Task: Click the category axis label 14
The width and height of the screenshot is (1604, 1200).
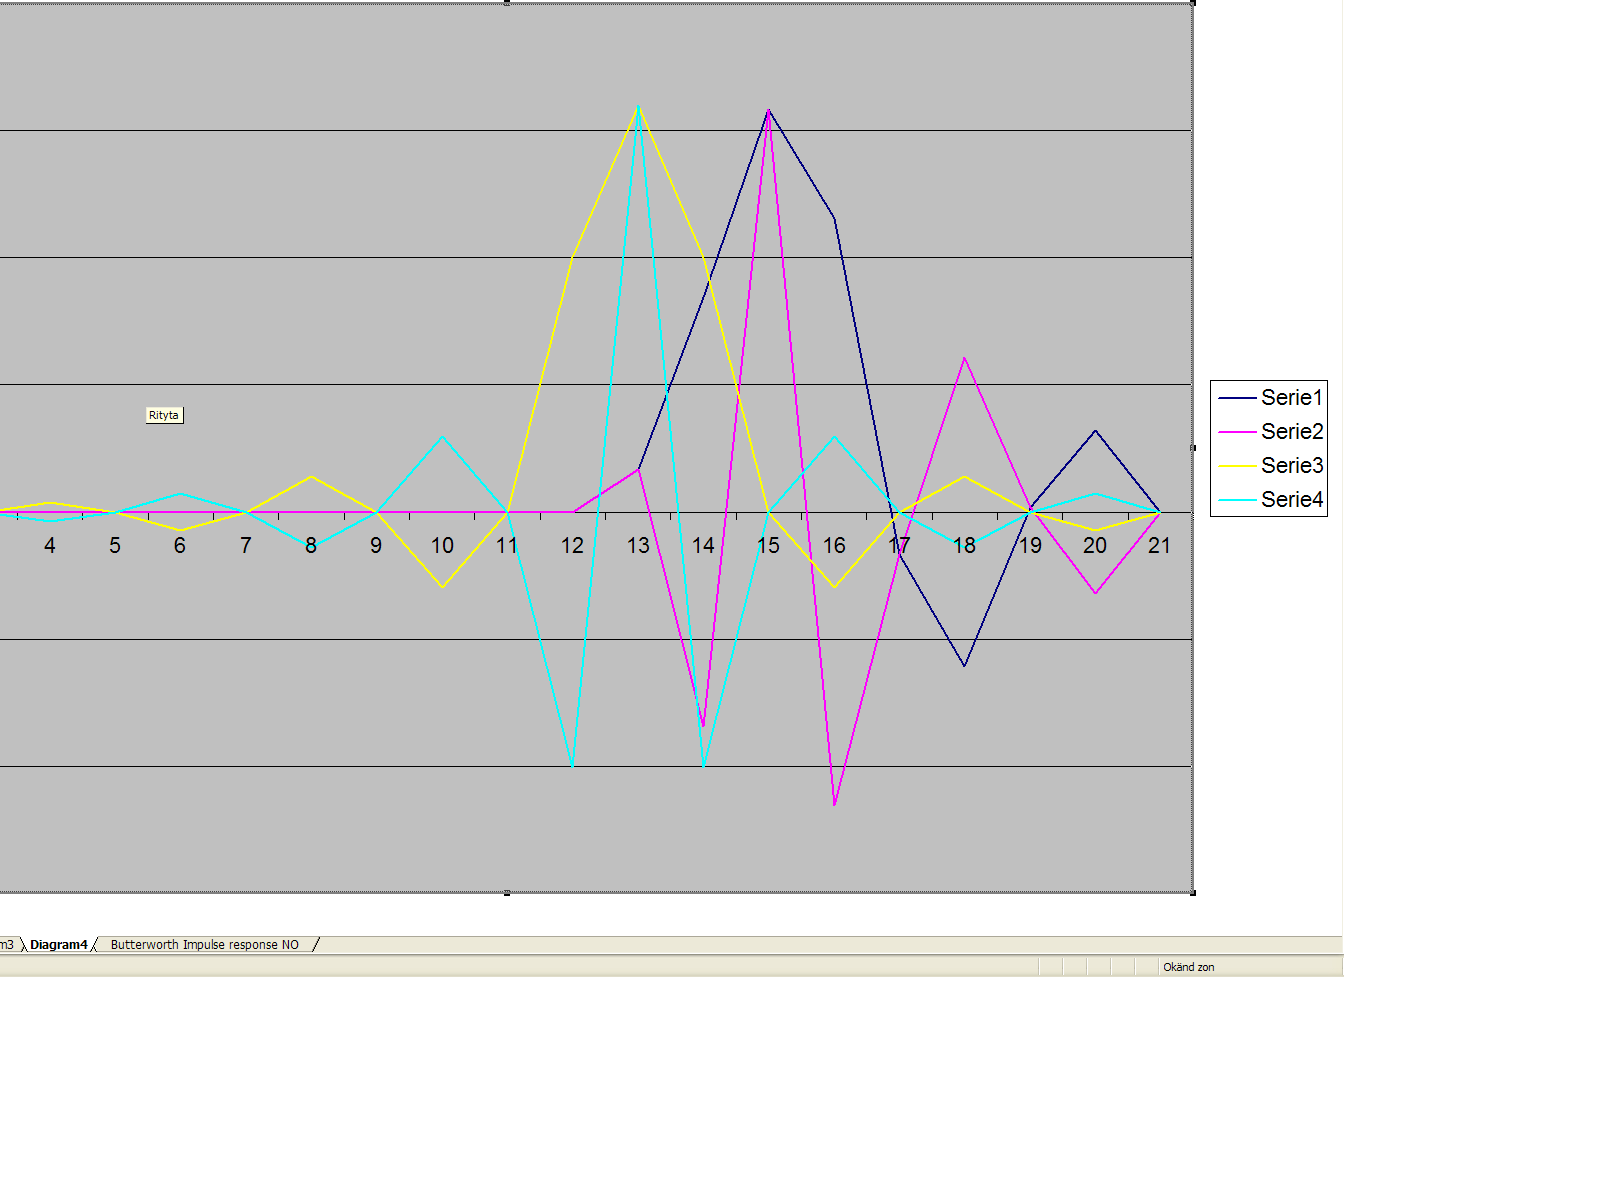Action: pos(703,546)
